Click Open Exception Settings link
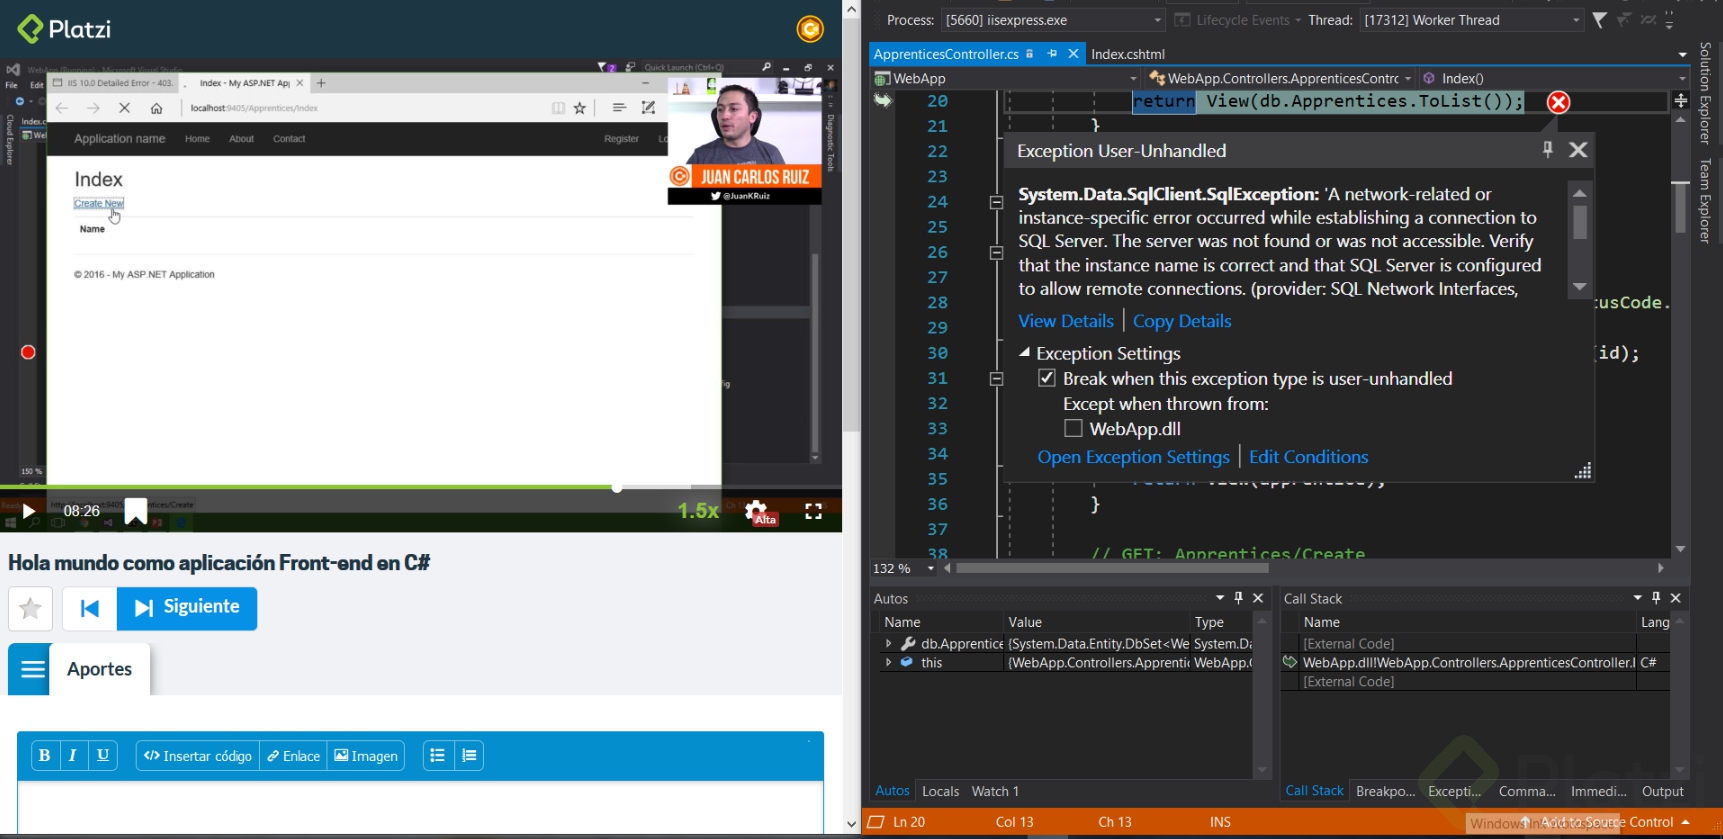The image size is (1723, 839). pos(1134,457)
